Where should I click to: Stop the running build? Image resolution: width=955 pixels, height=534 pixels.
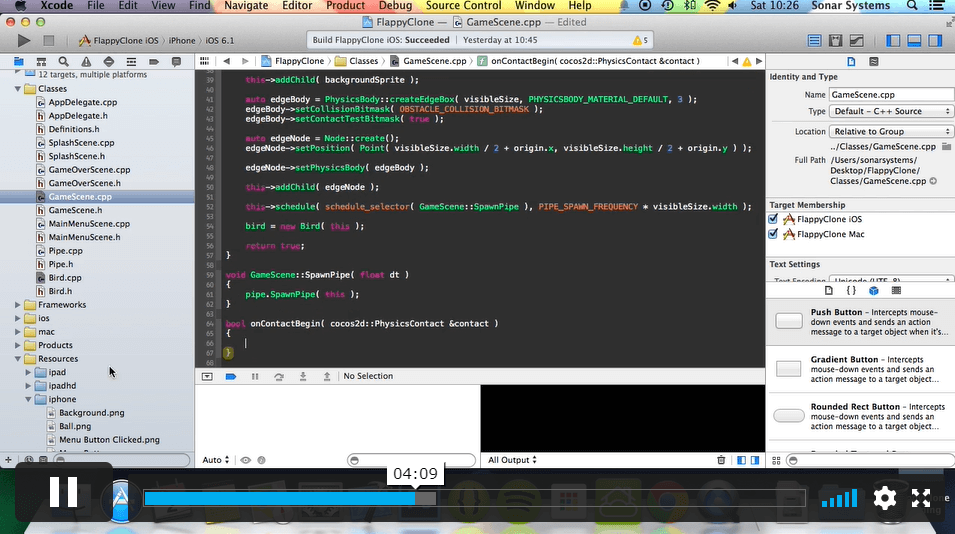coord(49,41)
